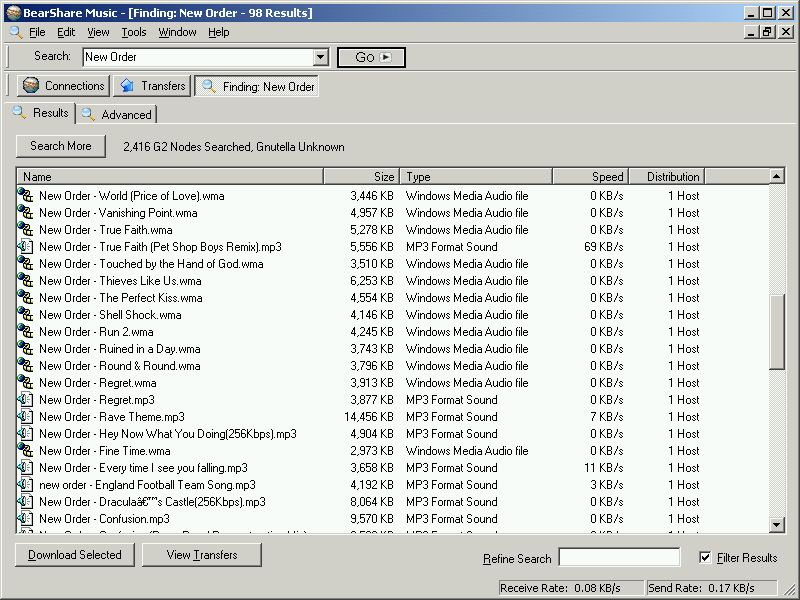Screen dimensions: 800x600
Task: Click inside the Refine Search field
Action: click(620, 558)
